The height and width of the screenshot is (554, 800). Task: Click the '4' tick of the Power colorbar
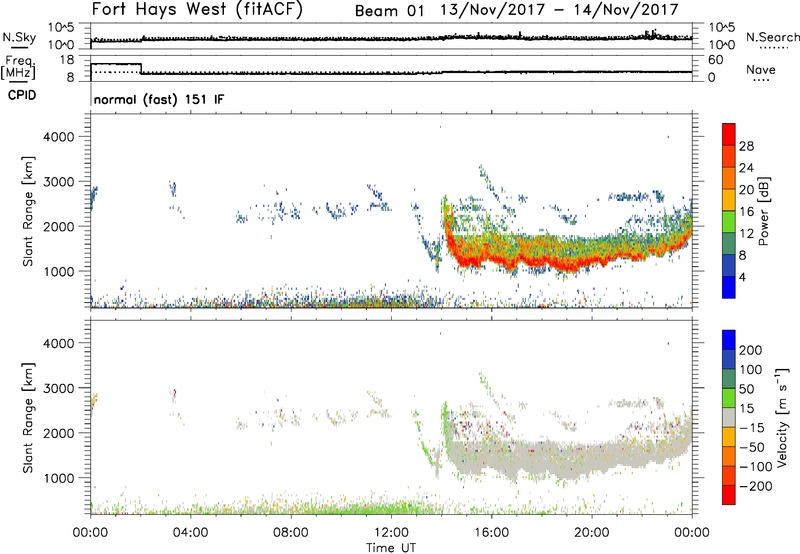point(742,277)
